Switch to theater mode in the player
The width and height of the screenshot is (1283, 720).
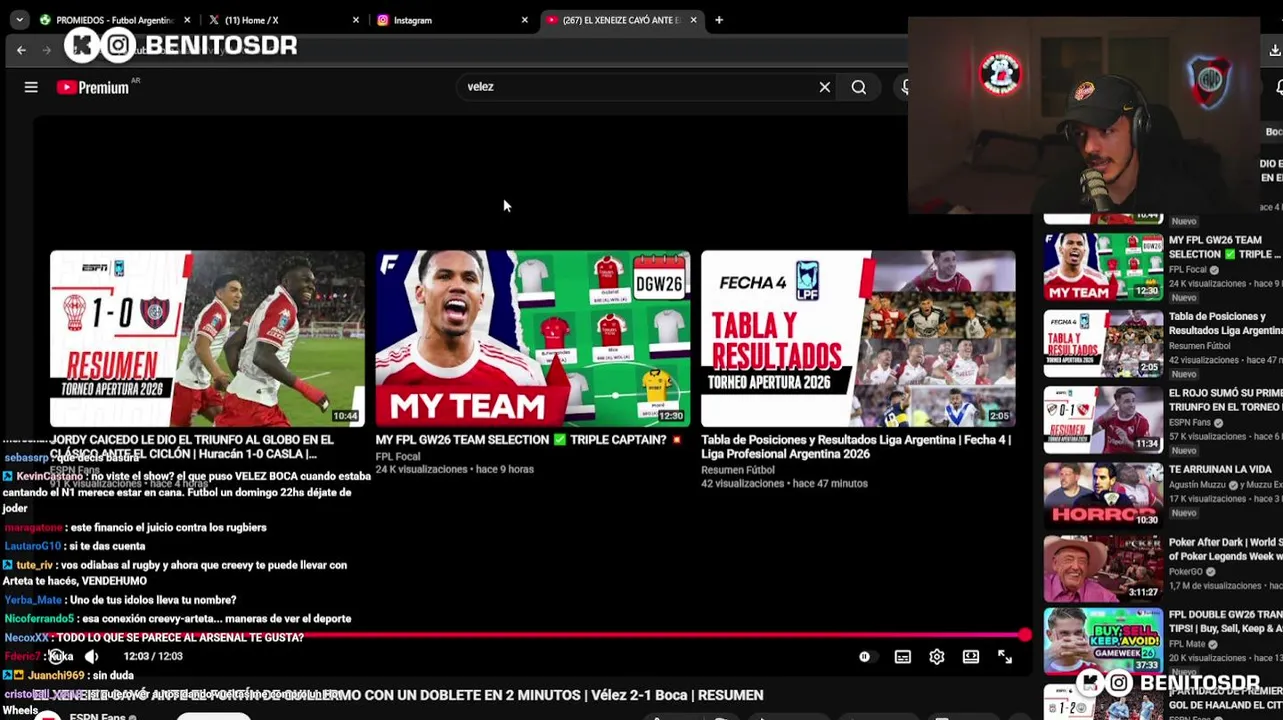click(971, 657)
